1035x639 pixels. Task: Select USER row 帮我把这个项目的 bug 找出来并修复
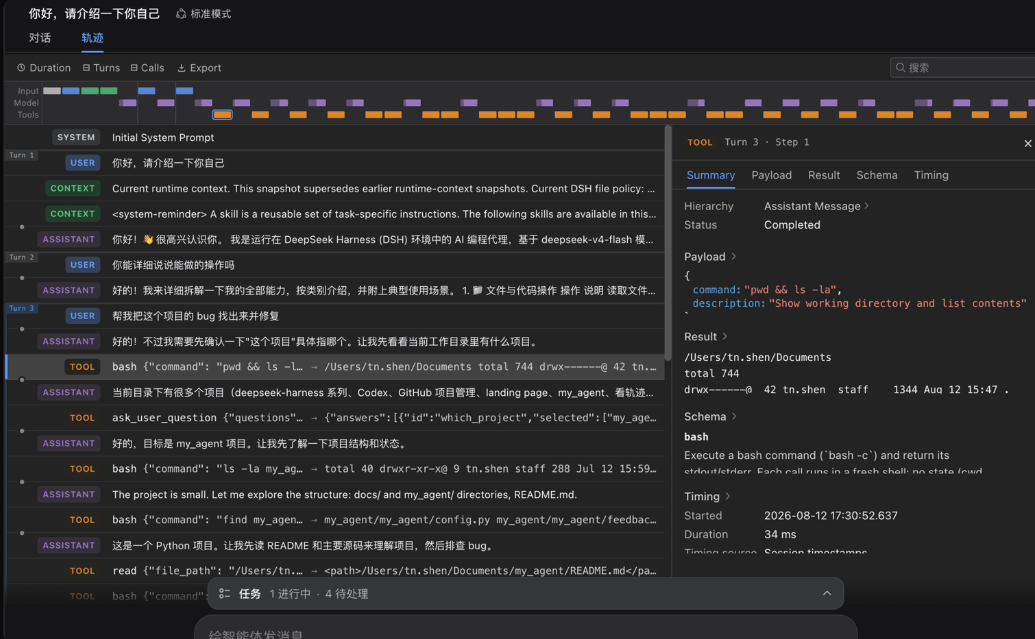(335, 316)
